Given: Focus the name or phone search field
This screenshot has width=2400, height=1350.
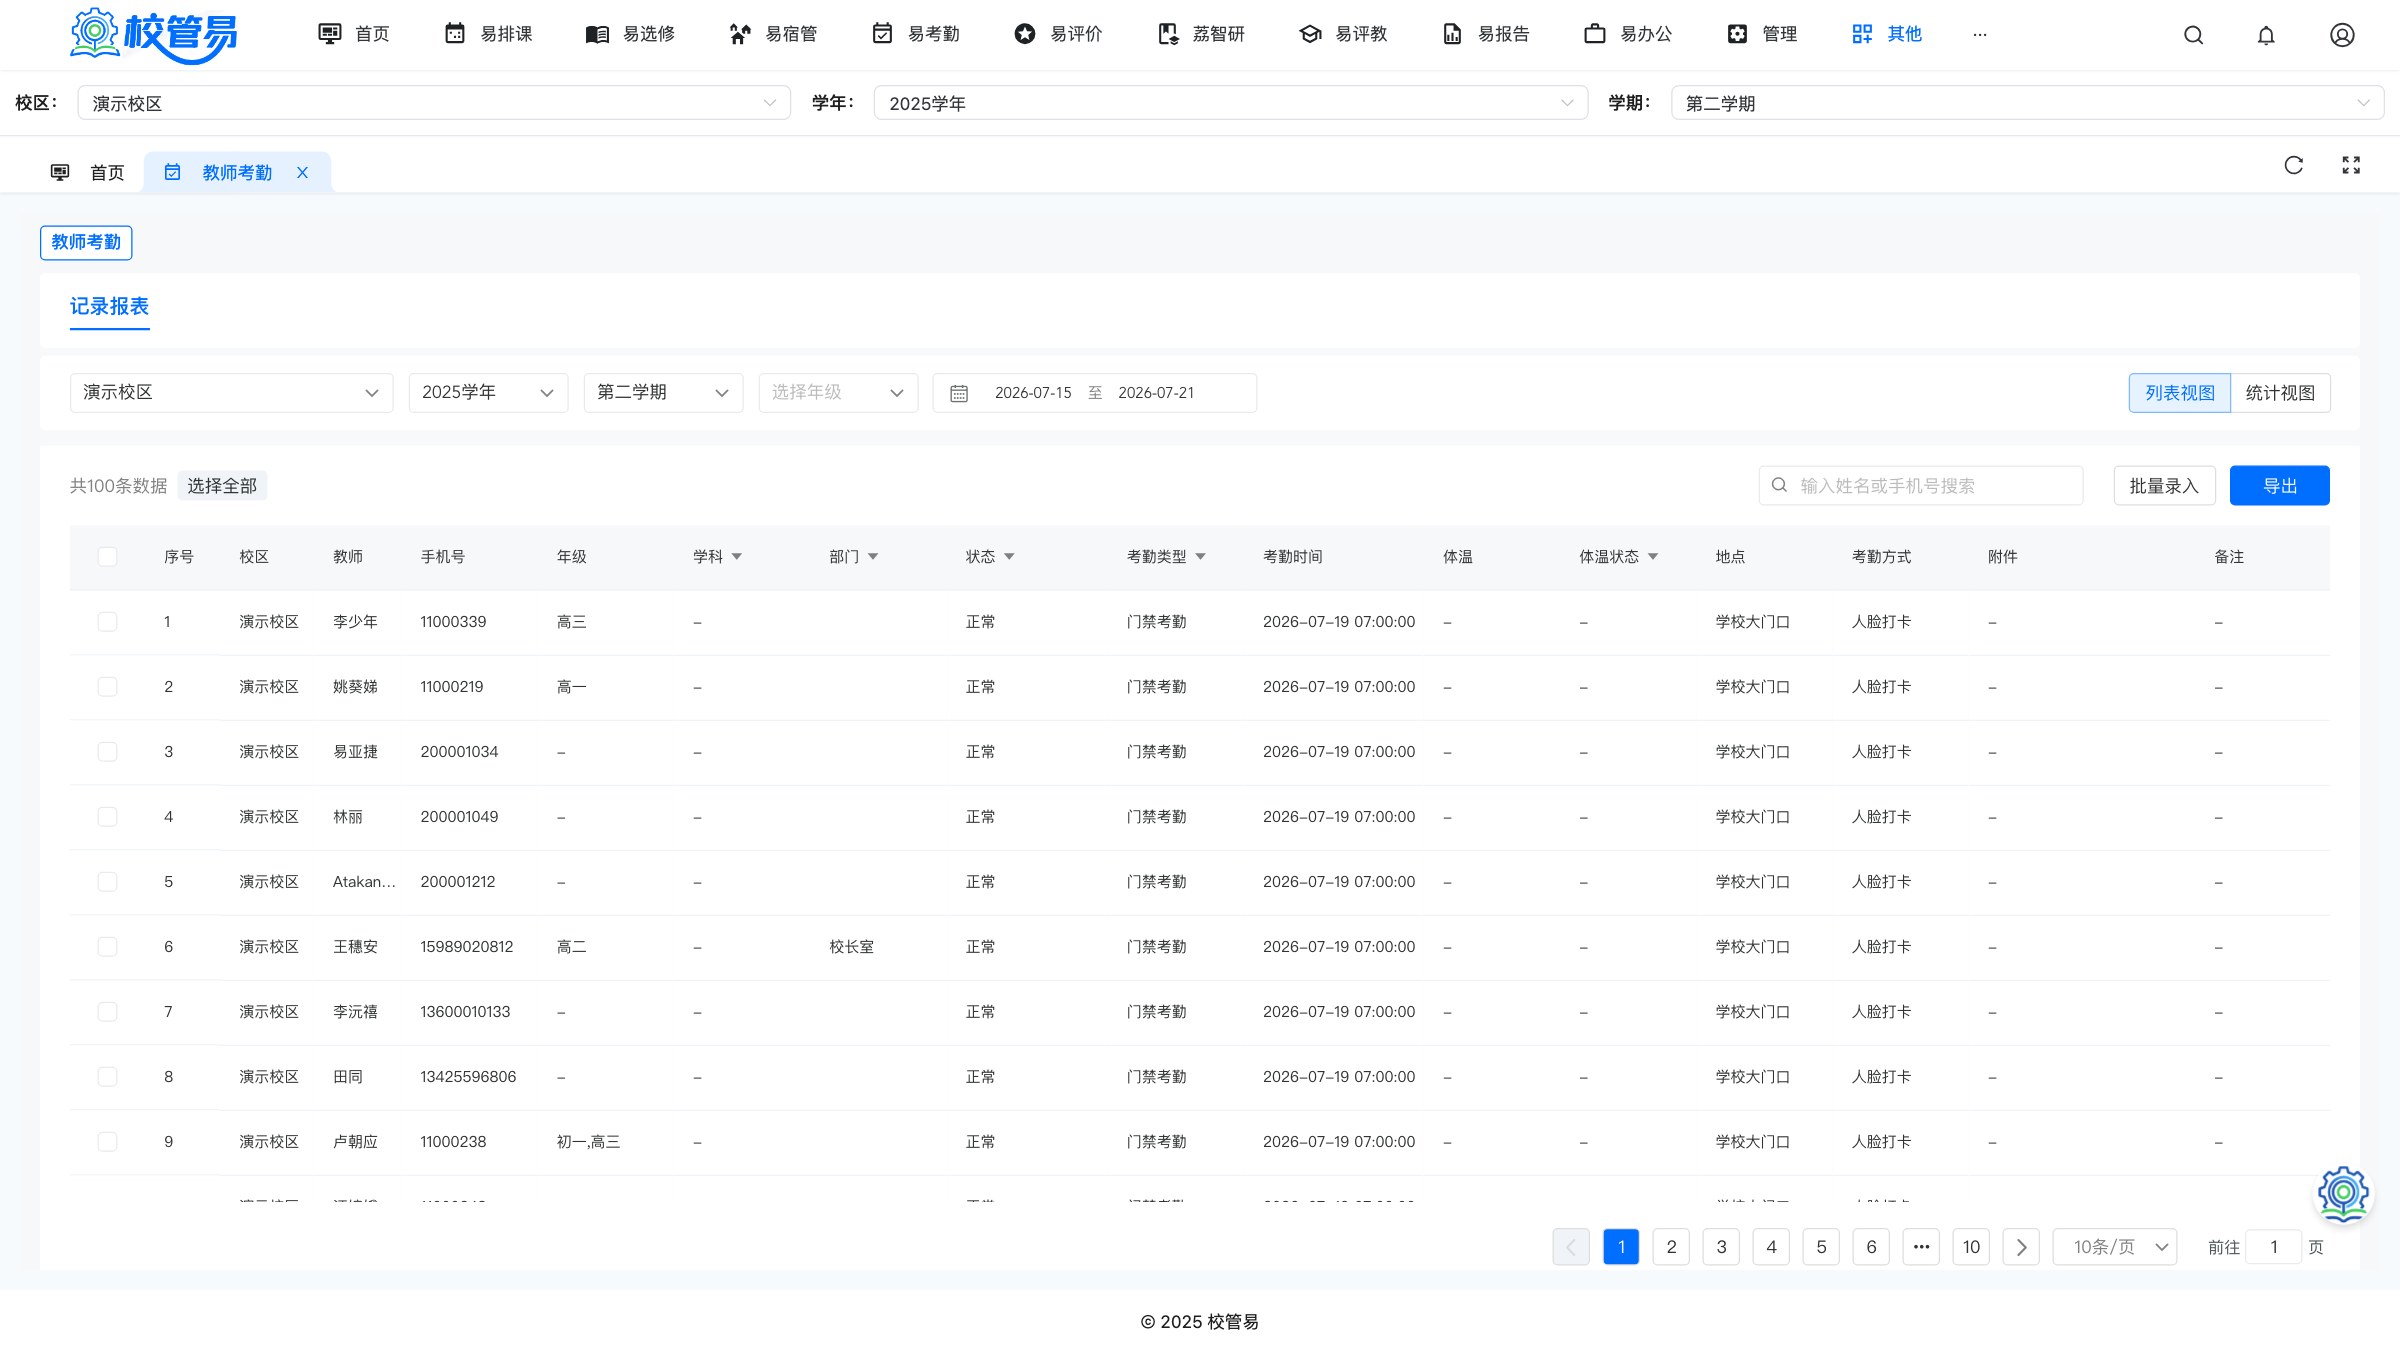Looking at the screenshot, I should tap(1921, 486).
